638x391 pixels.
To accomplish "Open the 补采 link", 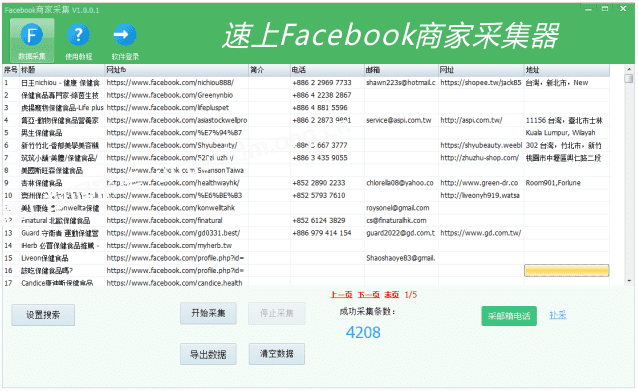I will click(x=557, y=315).
